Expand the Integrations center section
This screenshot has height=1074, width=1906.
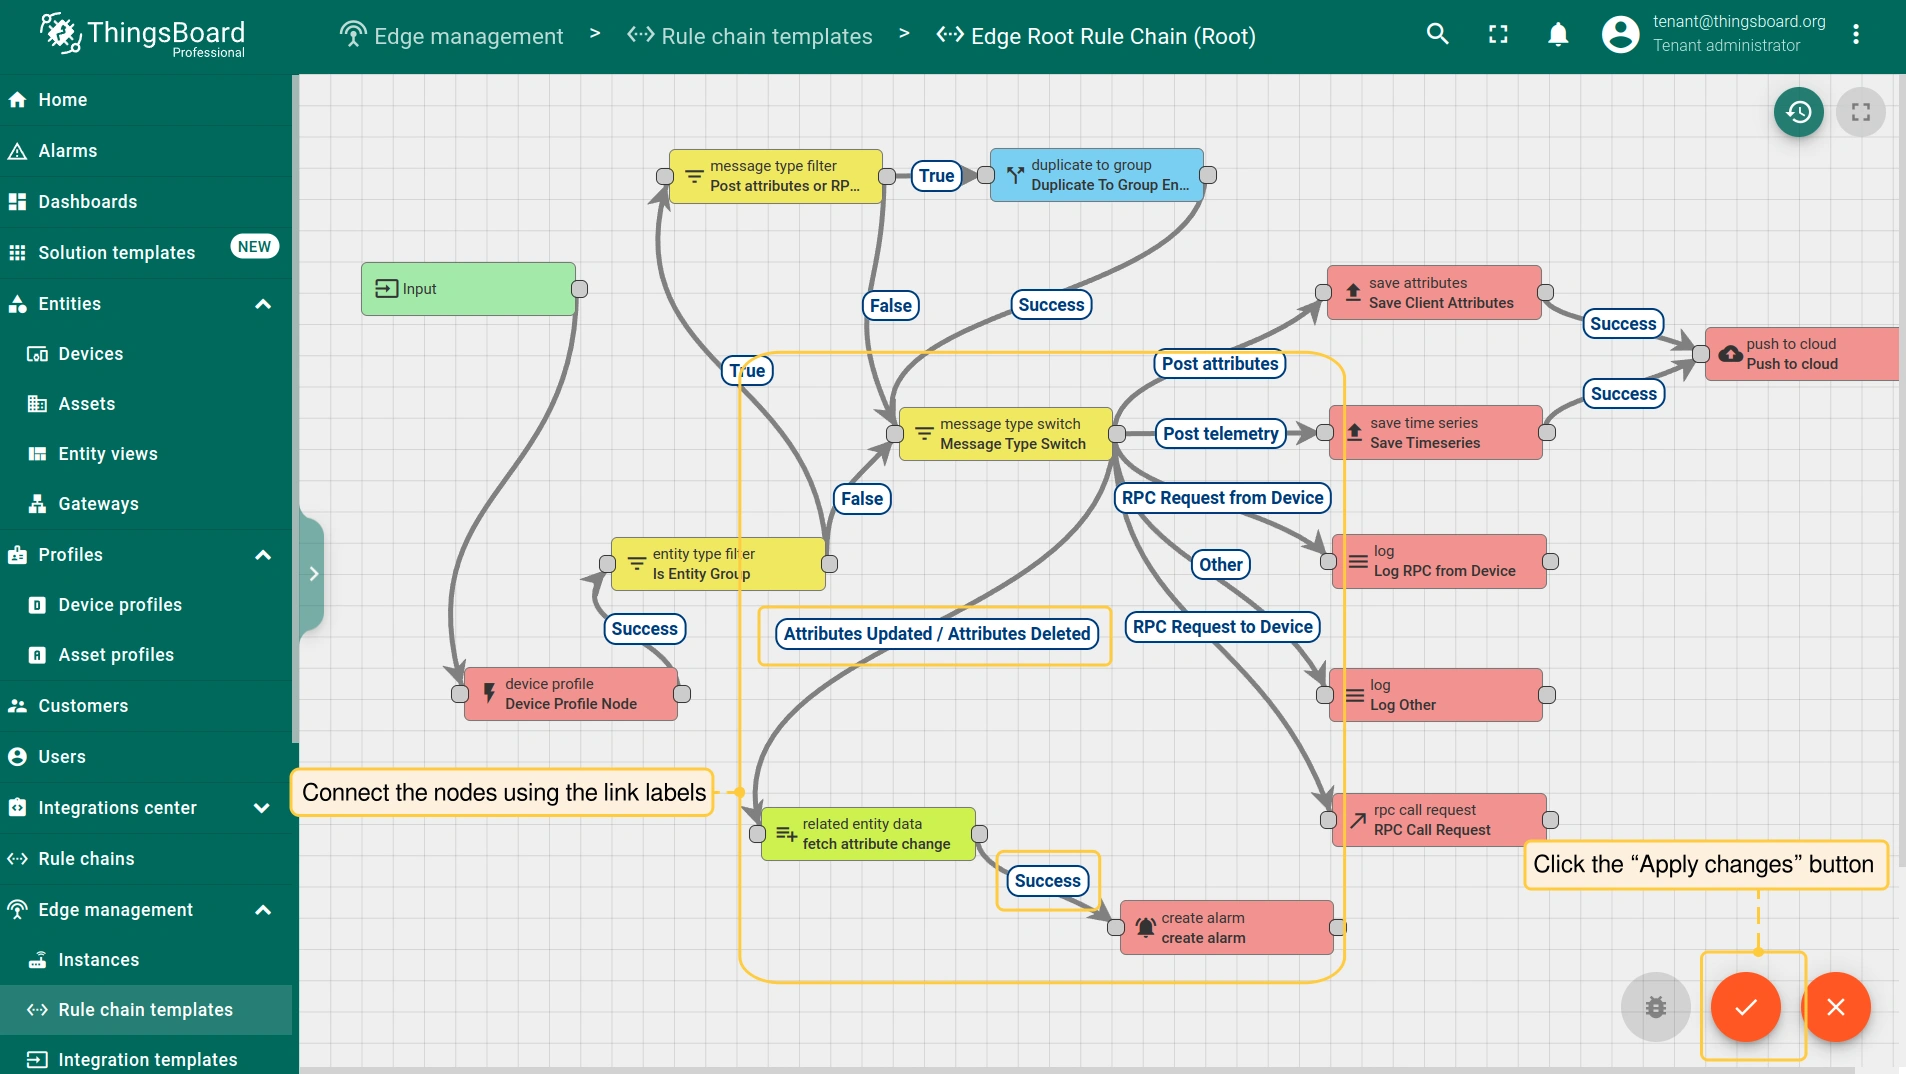[x=262, y=808]
